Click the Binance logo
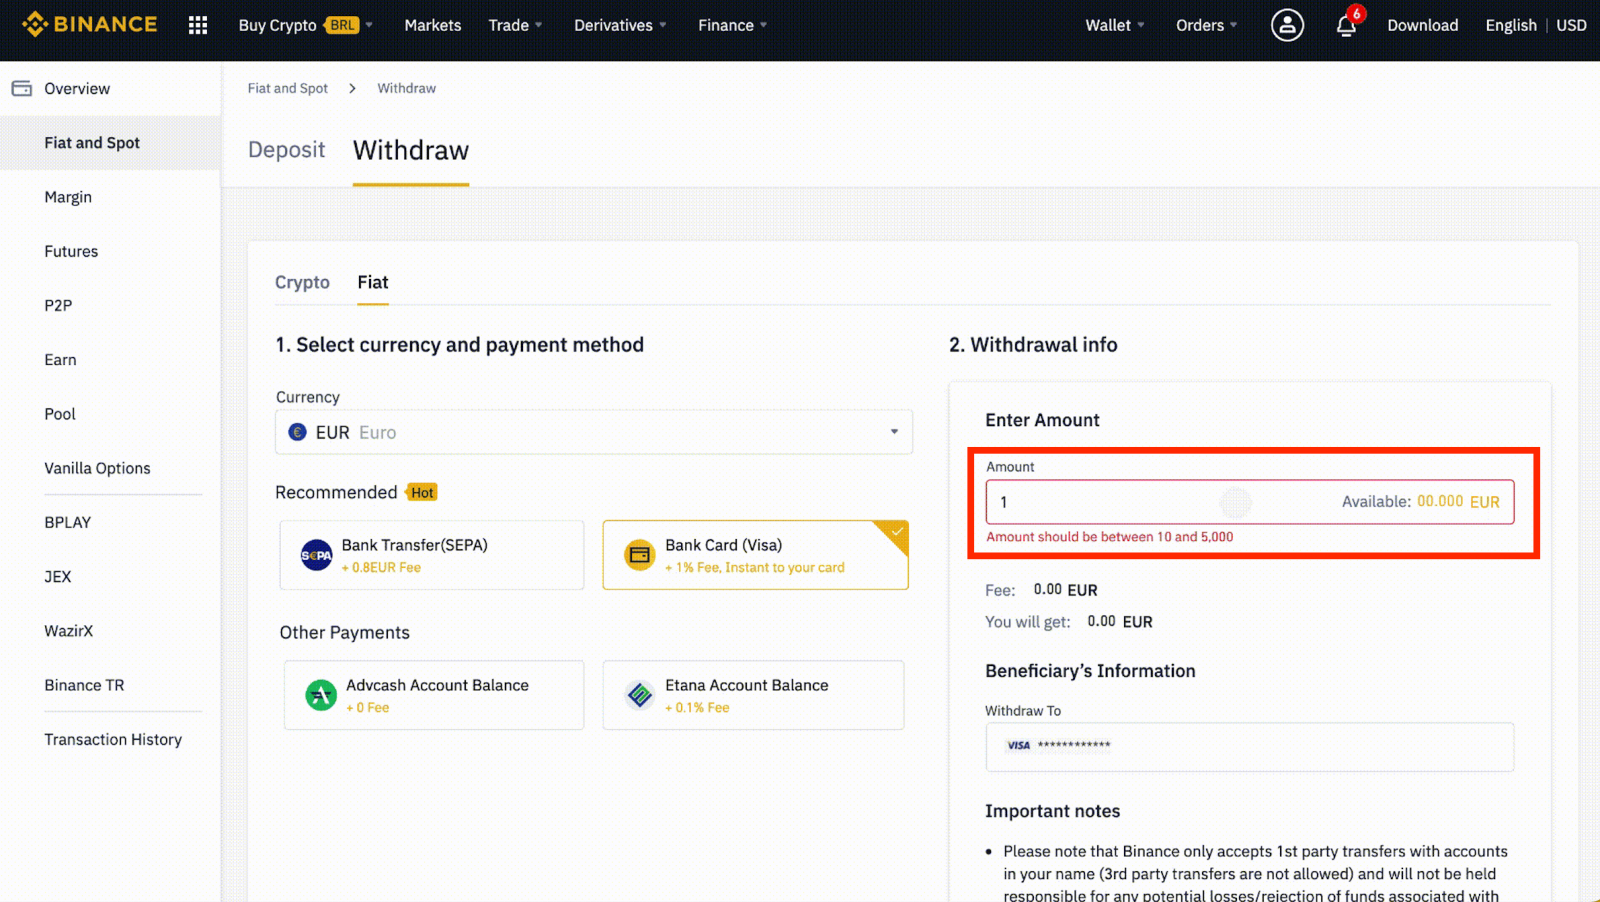1600x902 pixels. [x=90, y=24]
